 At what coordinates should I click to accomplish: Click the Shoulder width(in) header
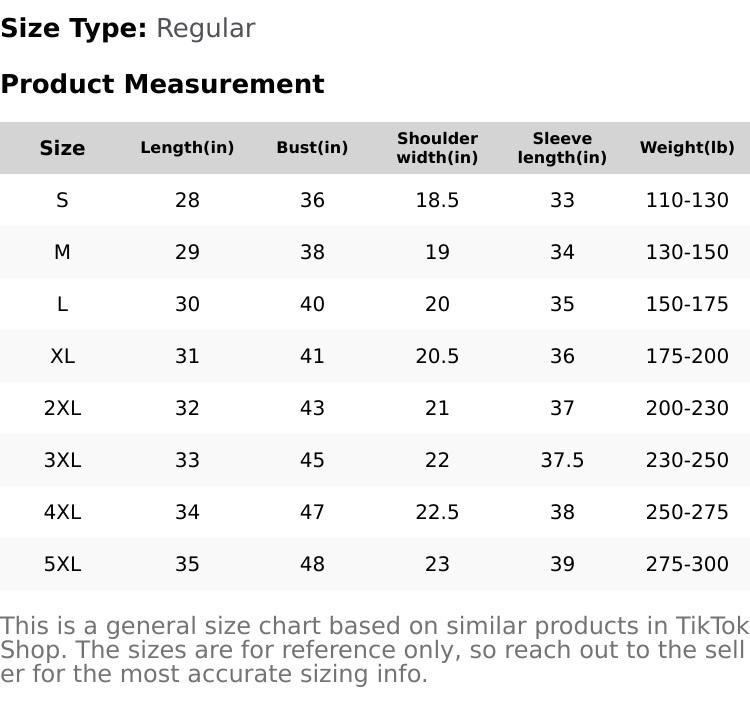pyautogui.click(x=437, y=148)
